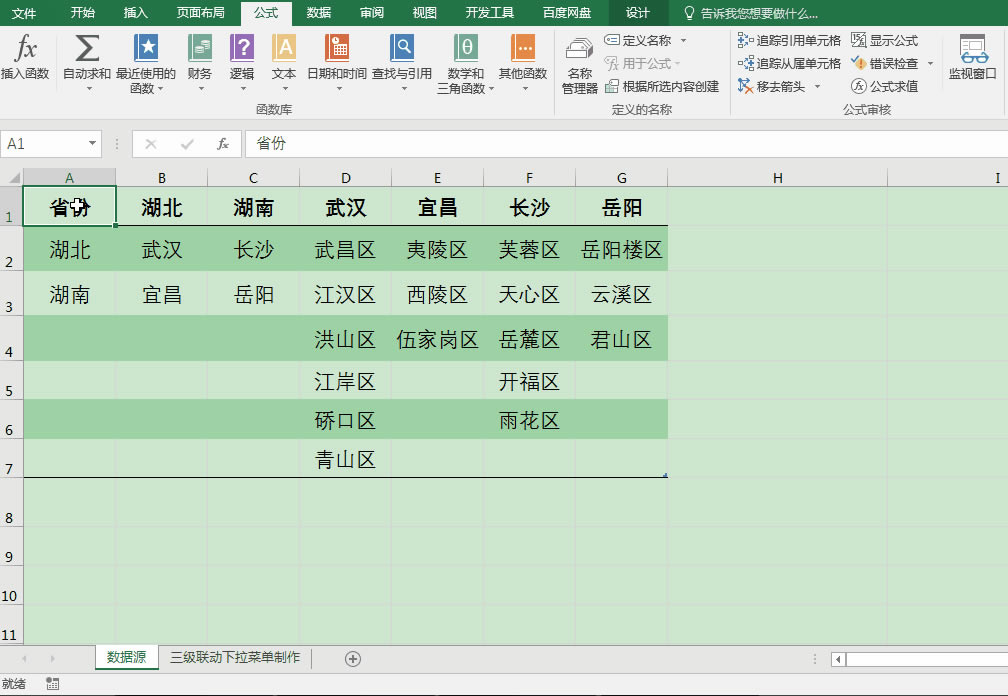Select cell containing 雨花区
Viewport: 1008px width, 696px height.
pyautogui.click(x=529, y=420)
